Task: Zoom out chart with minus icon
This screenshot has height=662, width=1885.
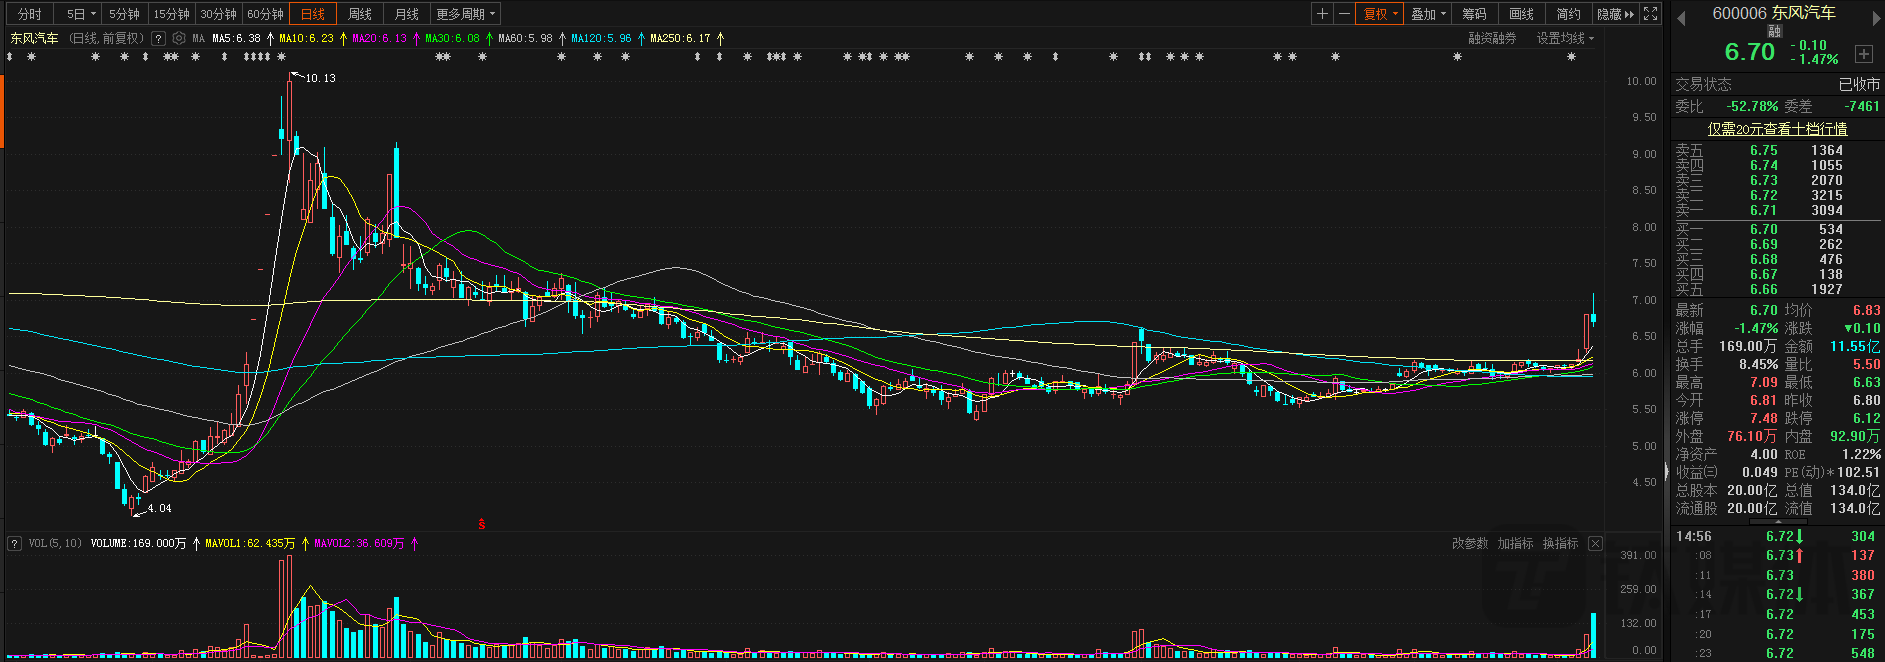Action: click(1344, 14)
